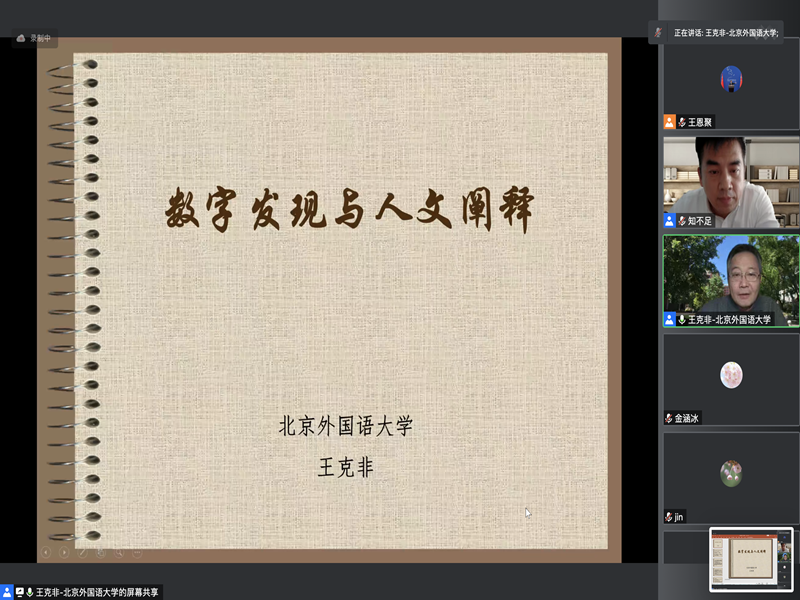This screenshot has width=800, height=600.
Task: Click the 王克非 screen sharing label at bottom
Action: (x=97, y=592)
